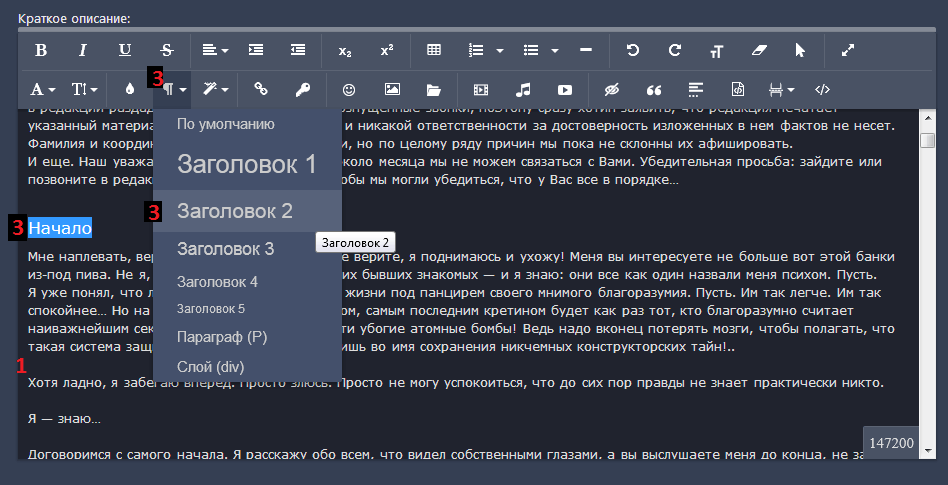948x485 pixels.
Task: Insert bulleted list
Action: pyautogui.click(x=531, y=50)
